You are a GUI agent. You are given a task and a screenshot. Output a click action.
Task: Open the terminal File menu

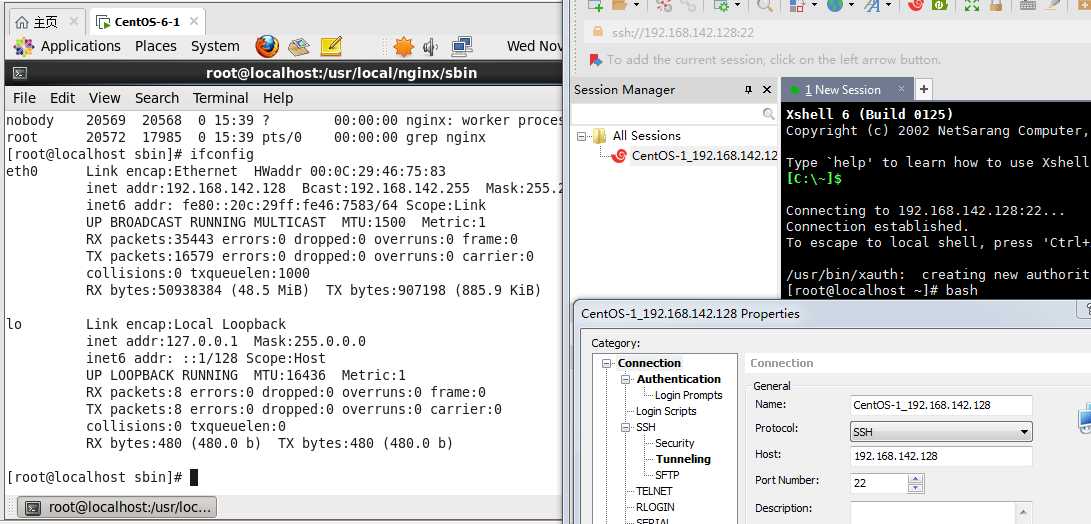(x=24, y=98)
